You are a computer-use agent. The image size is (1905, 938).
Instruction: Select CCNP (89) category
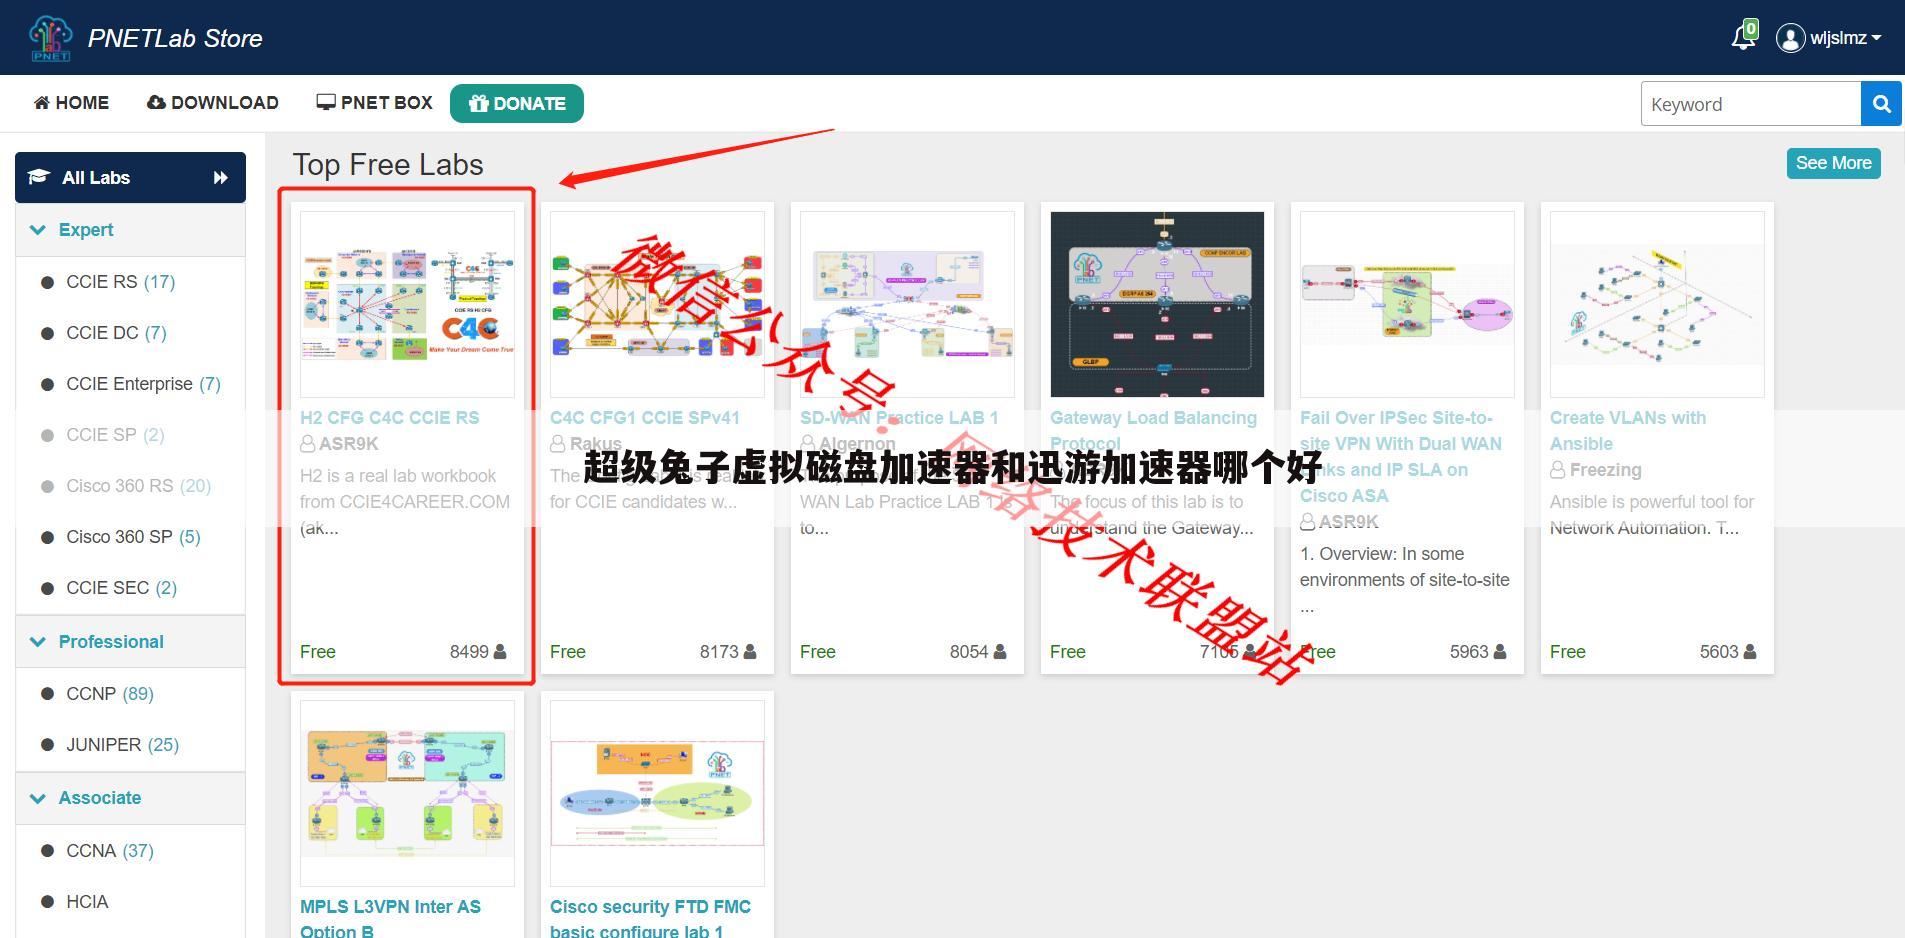click(x=109, y=694)
